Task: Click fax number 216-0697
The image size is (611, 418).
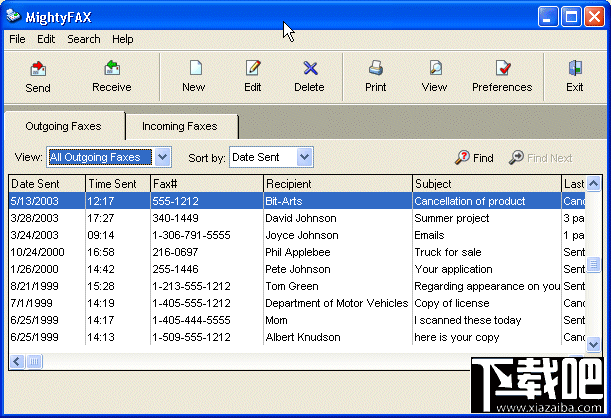Action: pyautogui.click(x=175, y=252)
